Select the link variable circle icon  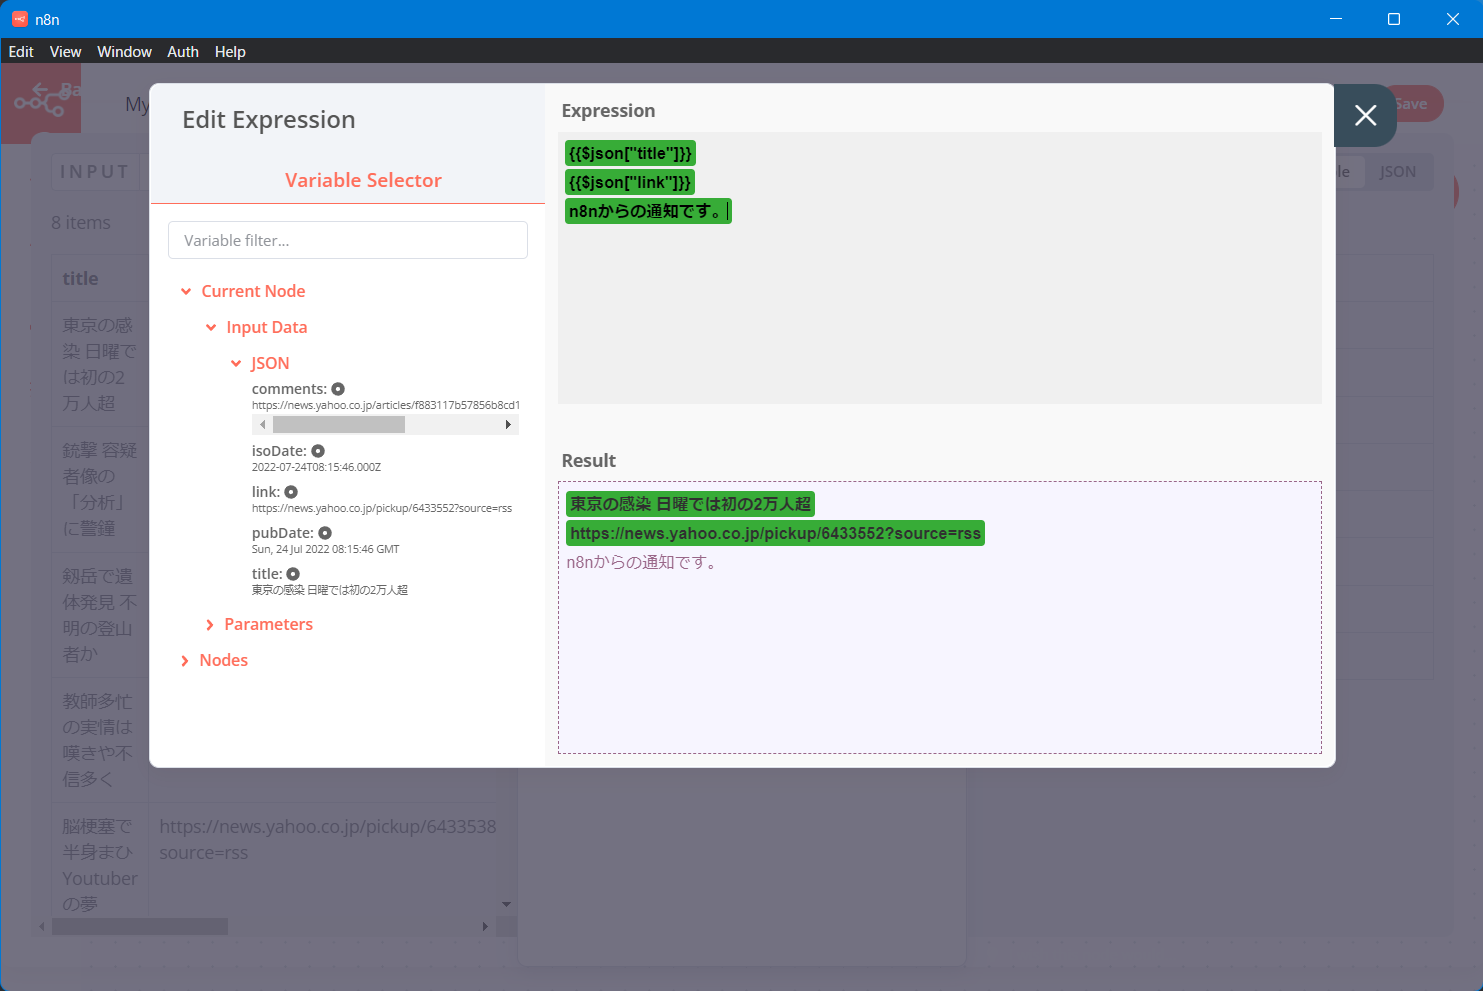291,492
